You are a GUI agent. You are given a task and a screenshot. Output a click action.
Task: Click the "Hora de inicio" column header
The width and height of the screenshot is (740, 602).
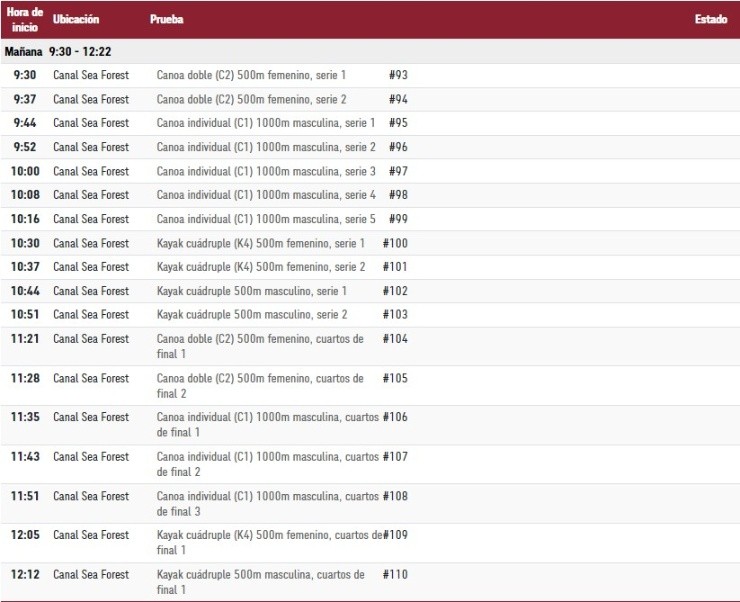(x=25, y=19)
